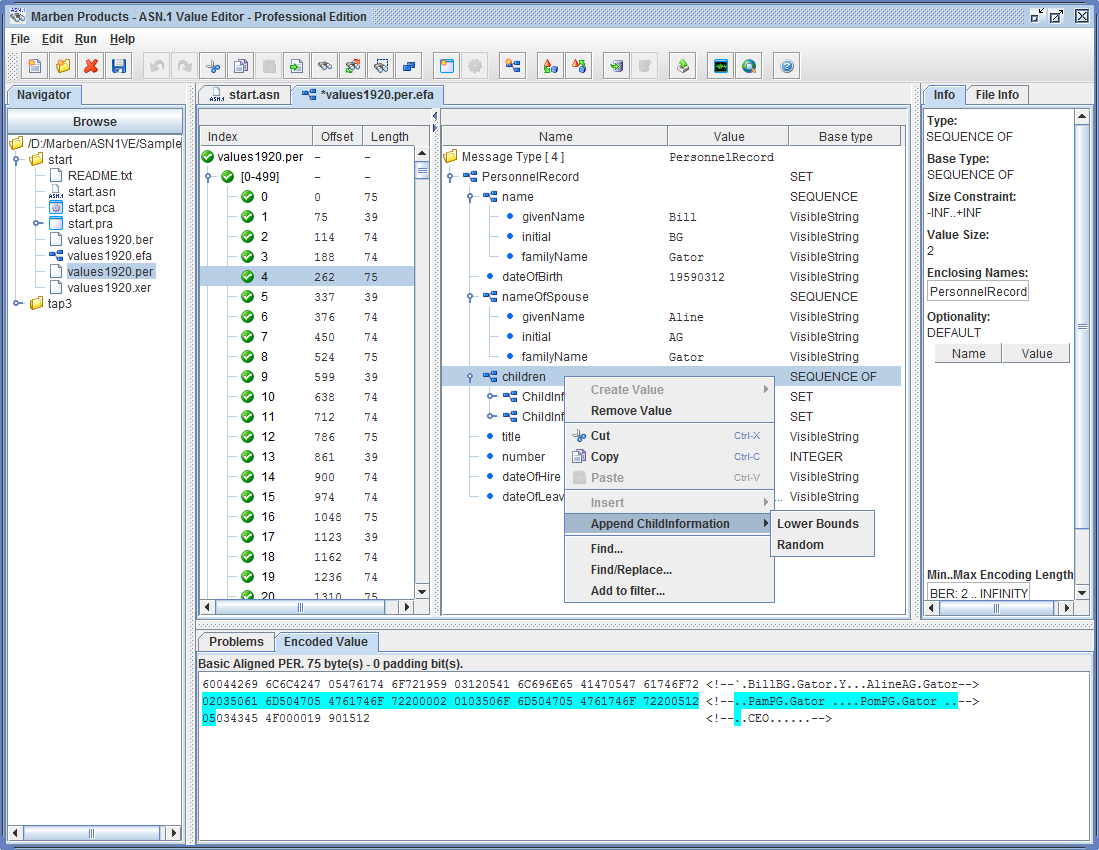
Task: Click the shapes with green arrow toolbar icon
Action: [x=579, y=66]
